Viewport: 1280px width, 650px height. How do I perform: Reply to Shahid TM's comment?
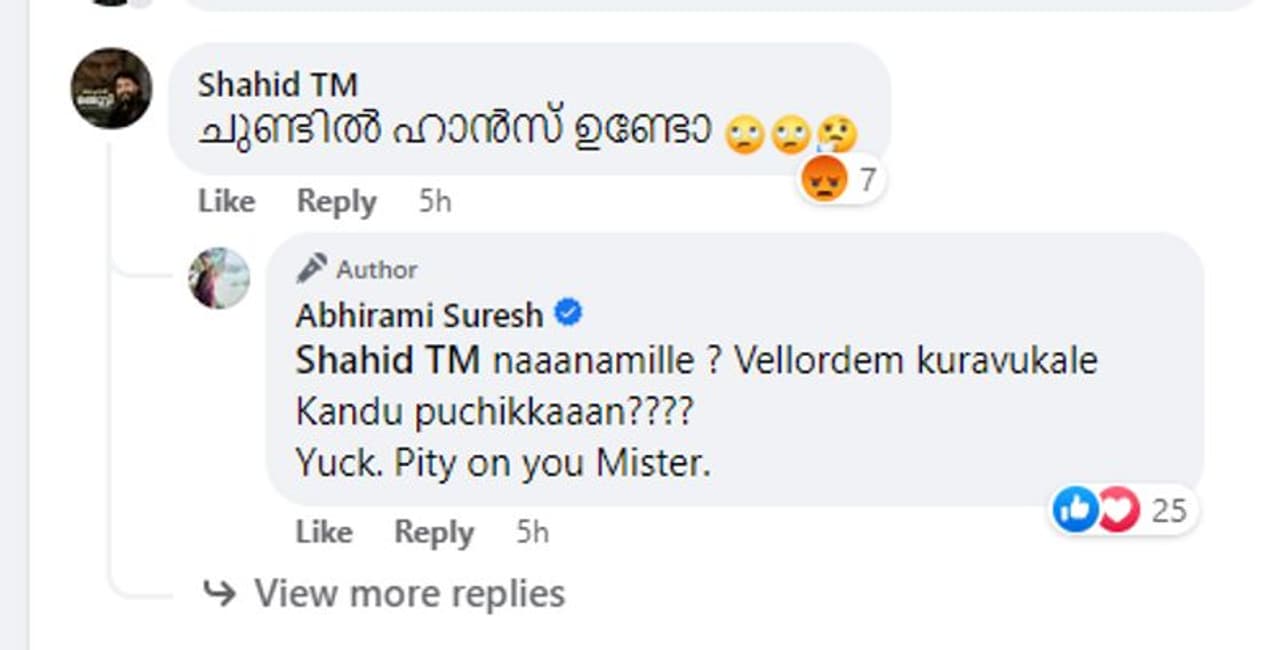point(336,202)
